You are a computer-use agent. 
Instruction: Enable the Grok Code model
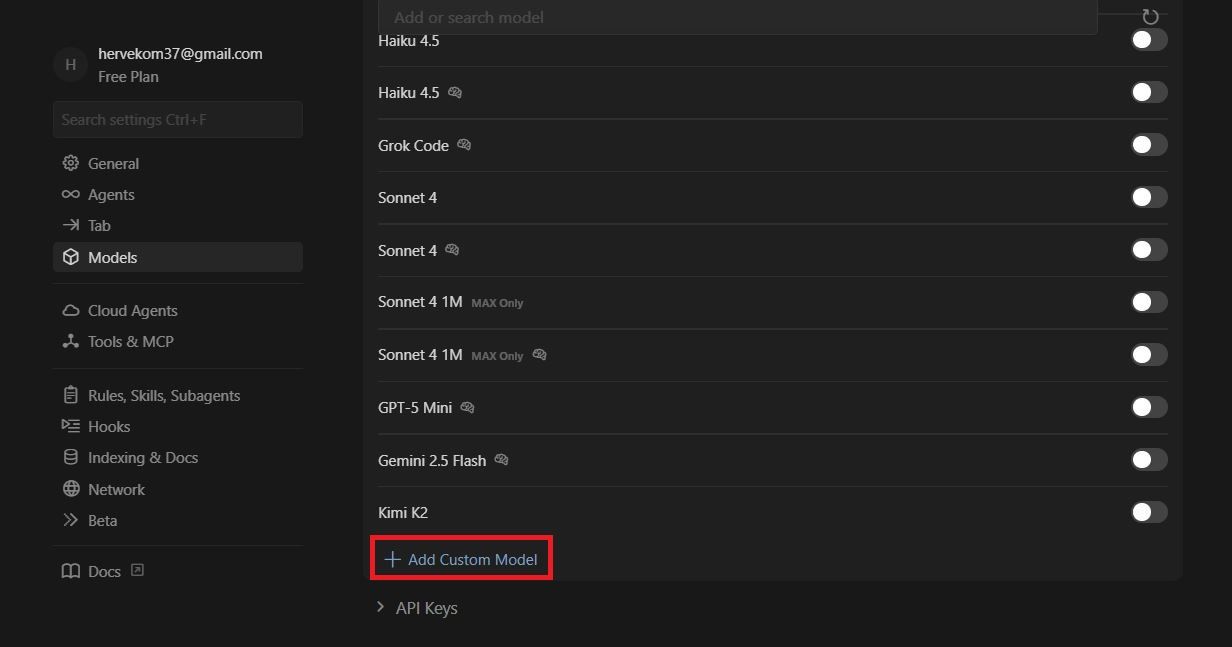point(1149,145)
